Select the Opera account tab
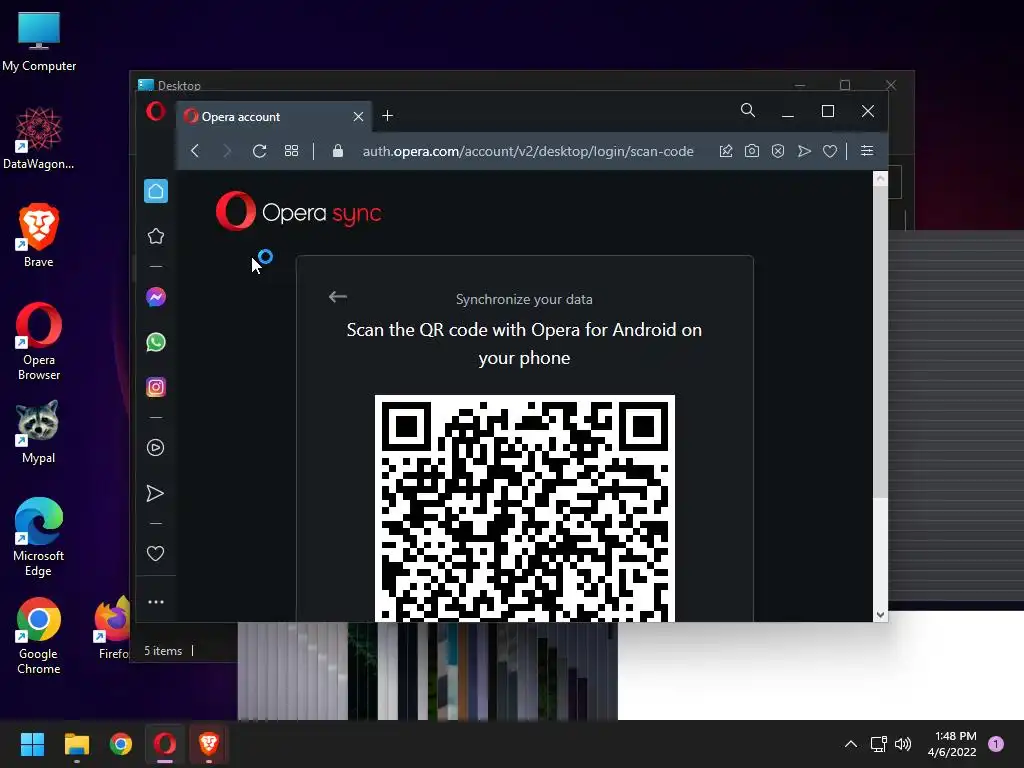 pyautogui.click(x=274, y=116)
